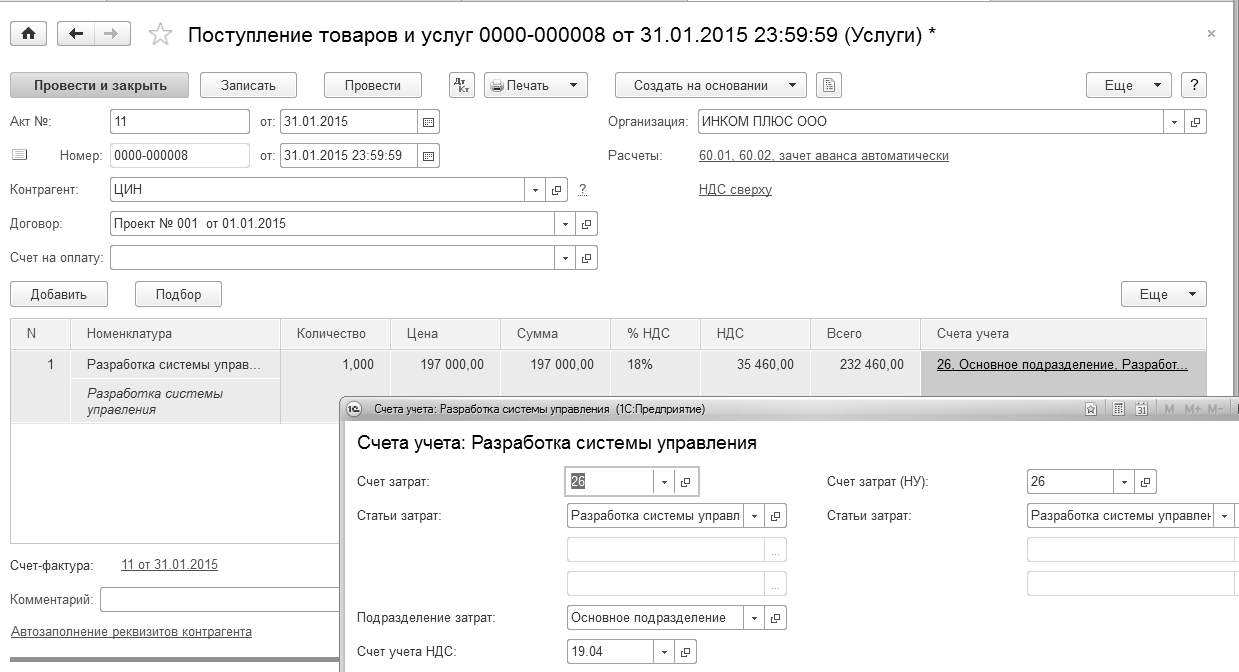
Task: Open Договор record with the open icon
Action: (x=588, y=224)
